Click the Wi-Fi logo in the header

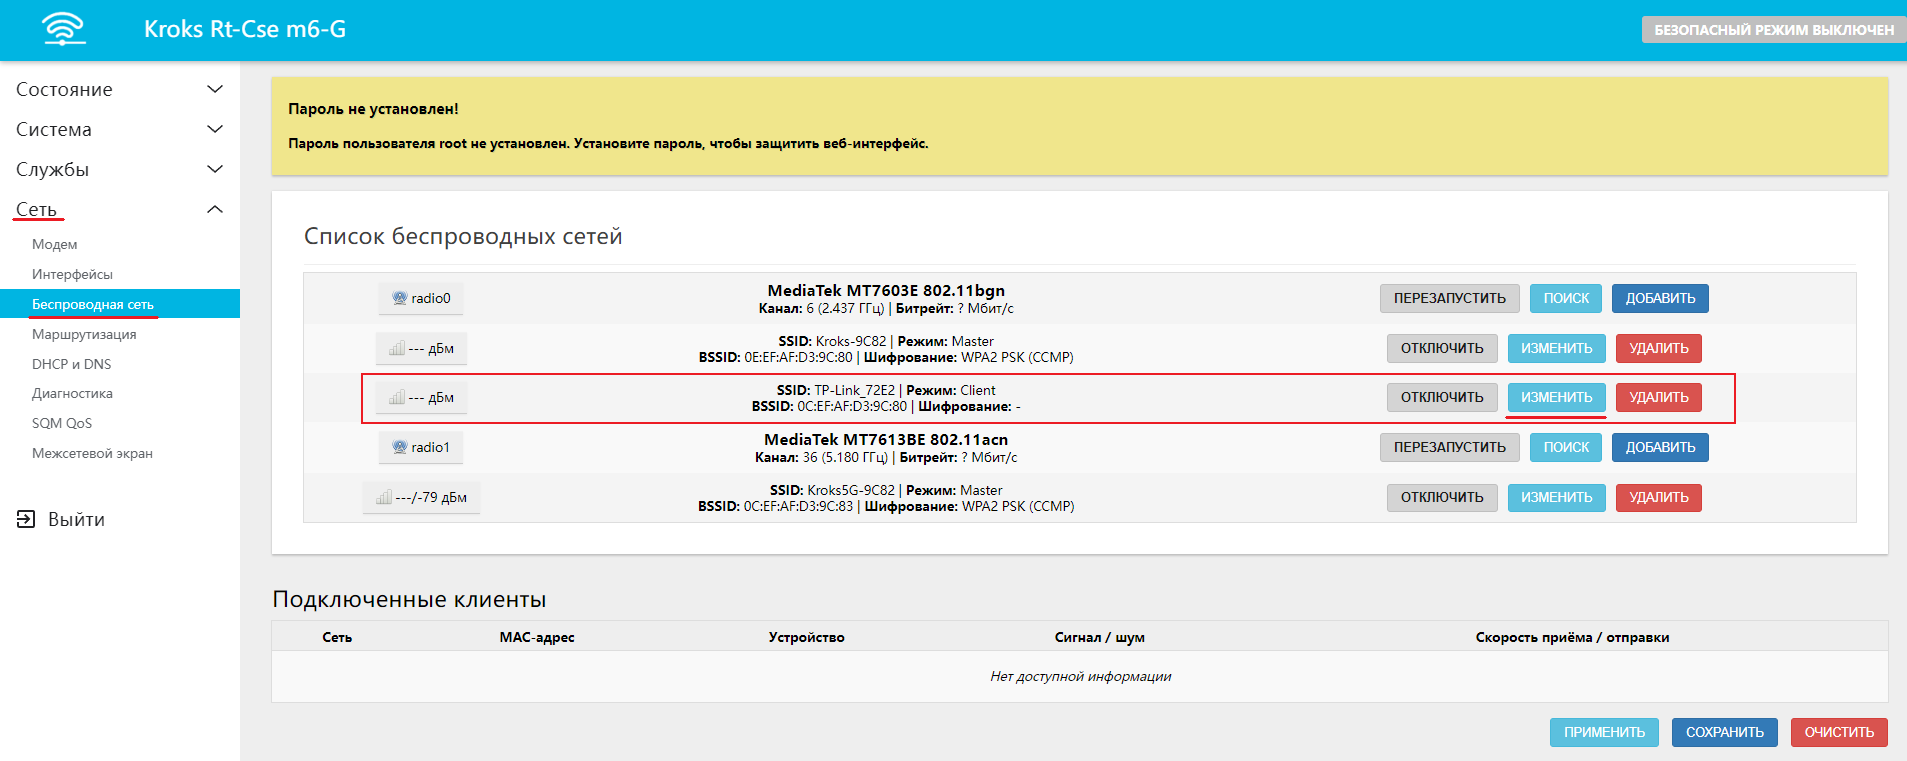[x=64, y=29]
